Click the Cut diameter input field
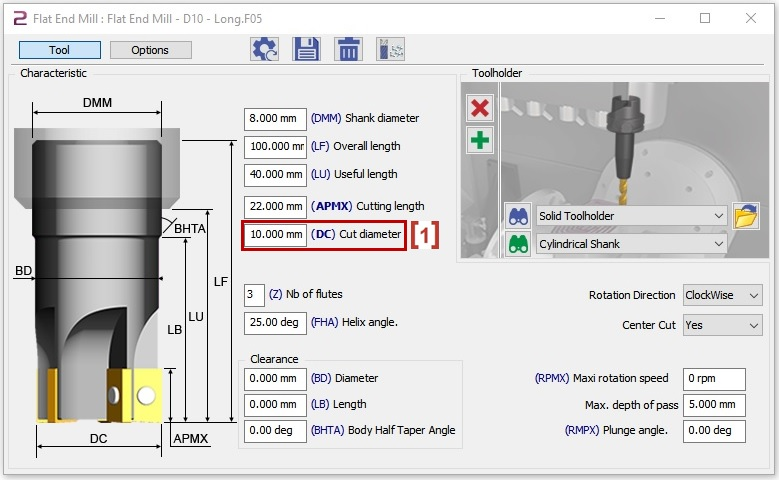This screenshot has height=480, width=779. [275, 234]
